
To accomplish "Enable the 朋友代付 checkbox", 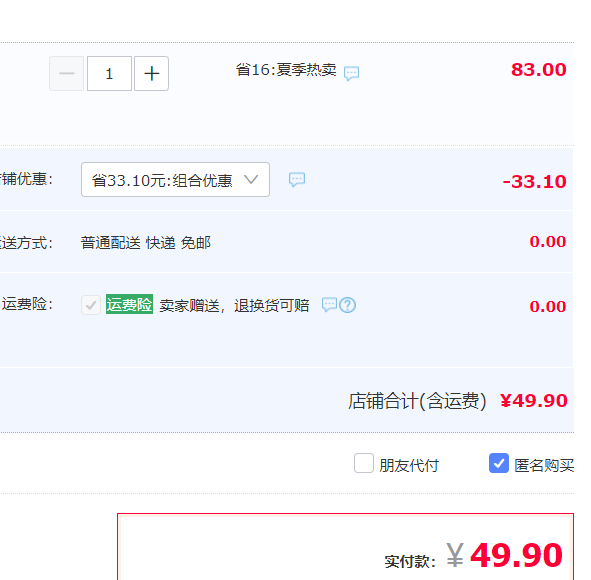I will 364,463.
